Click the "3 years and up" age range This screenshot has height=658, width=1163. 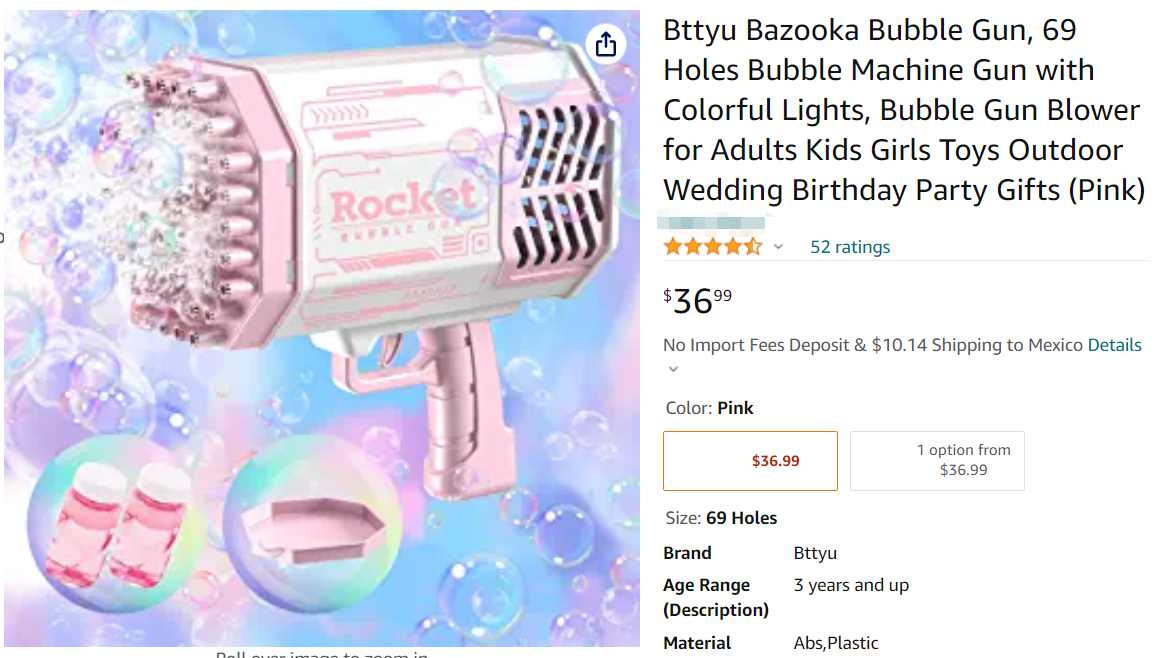[x=851, y=585]
